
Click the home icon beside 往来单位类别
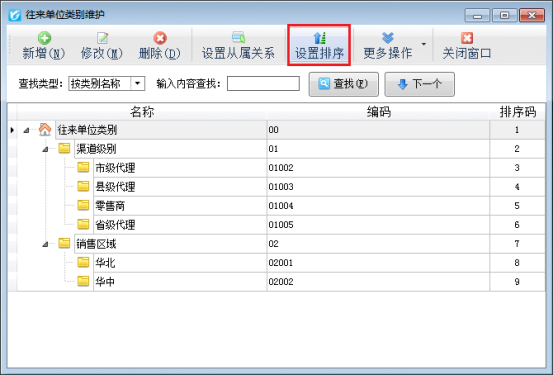pos(45,129)
